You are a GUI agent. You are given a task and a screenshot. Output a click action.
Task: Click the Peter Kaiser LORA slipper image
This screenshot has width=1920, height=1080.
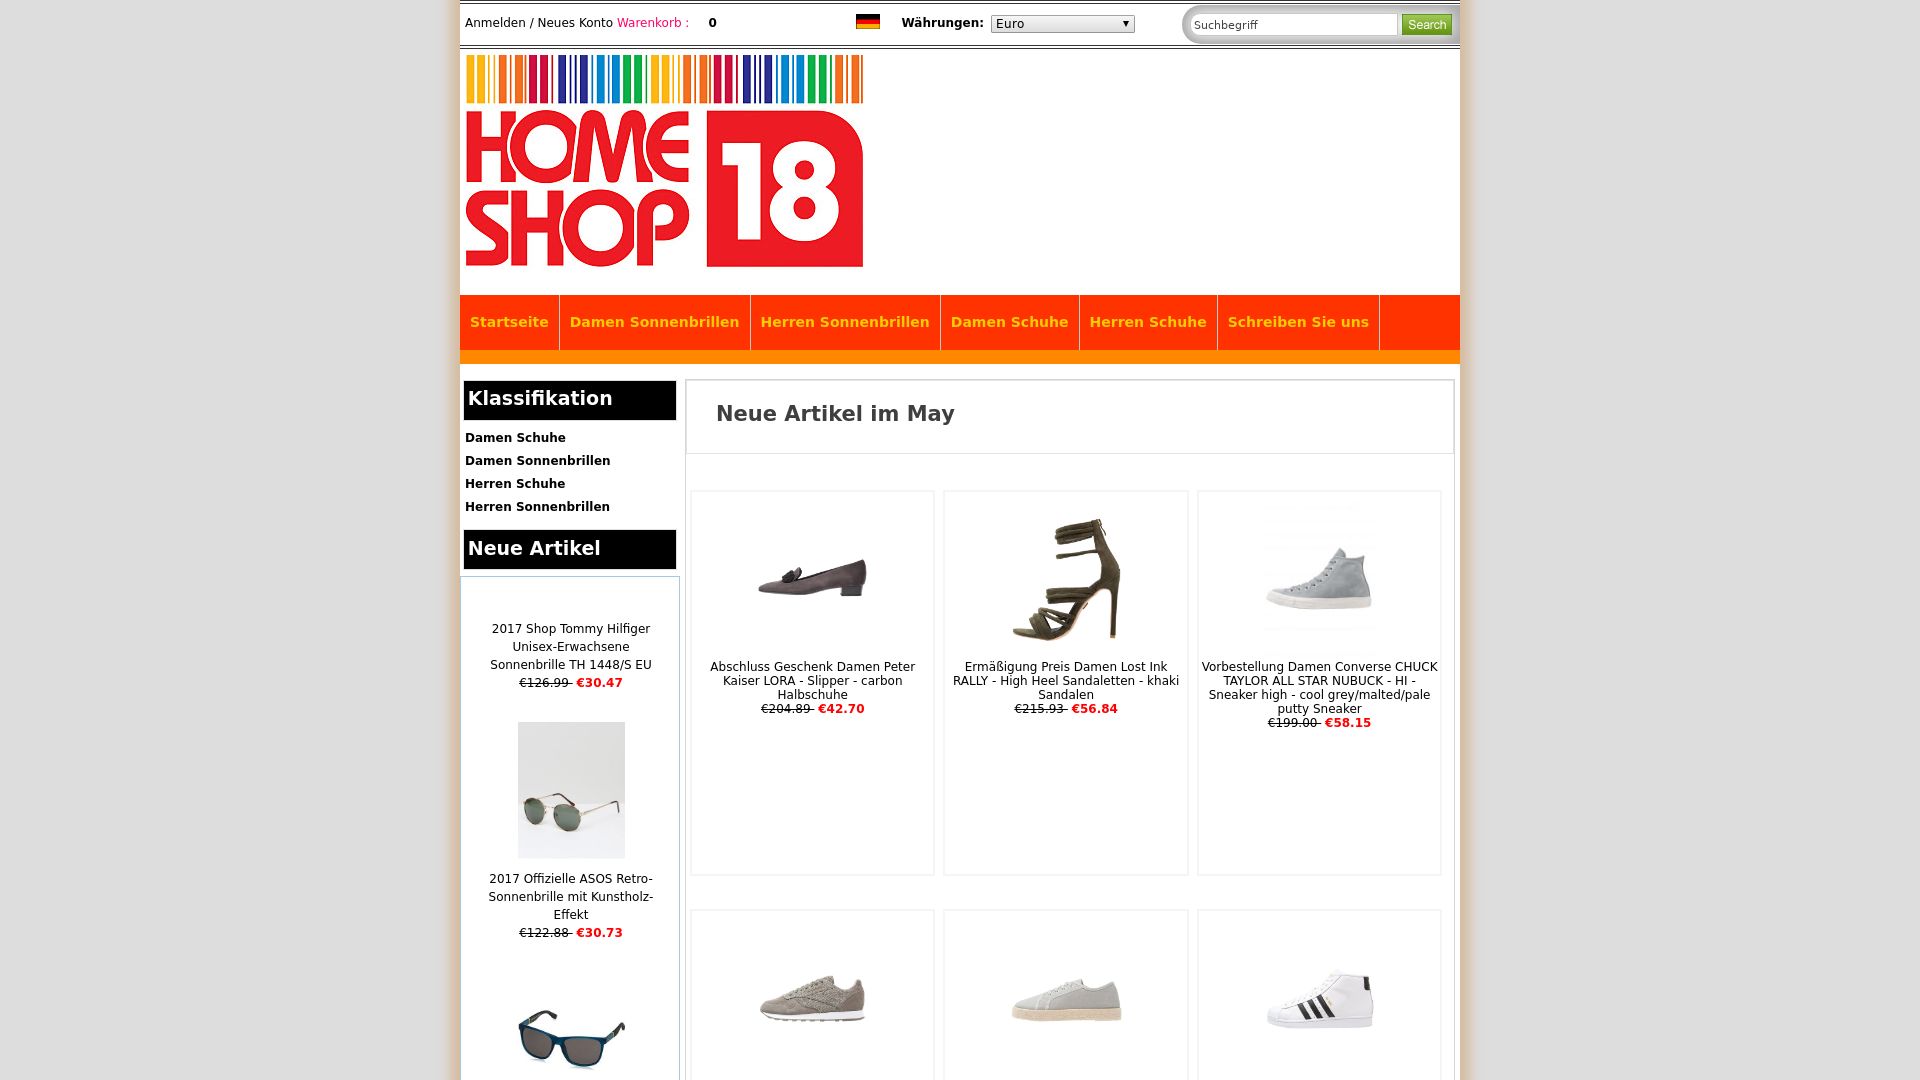click(x=812, y=578)
